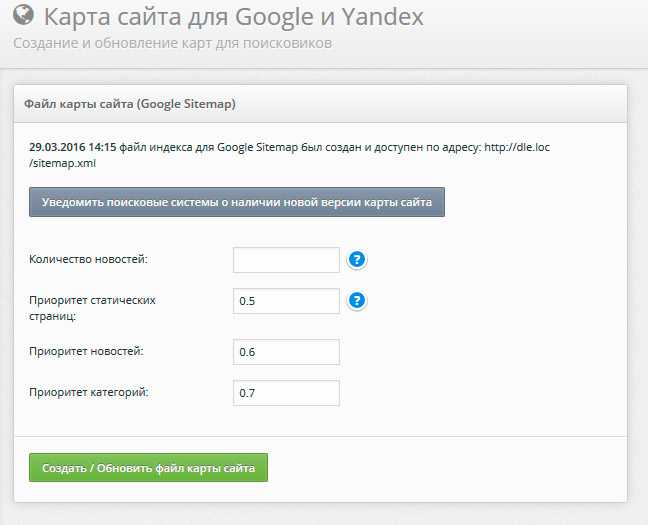Click the Приоритет категорий label
The height and width of the screenshot is (525, 648).
click(x=88, y=392)
